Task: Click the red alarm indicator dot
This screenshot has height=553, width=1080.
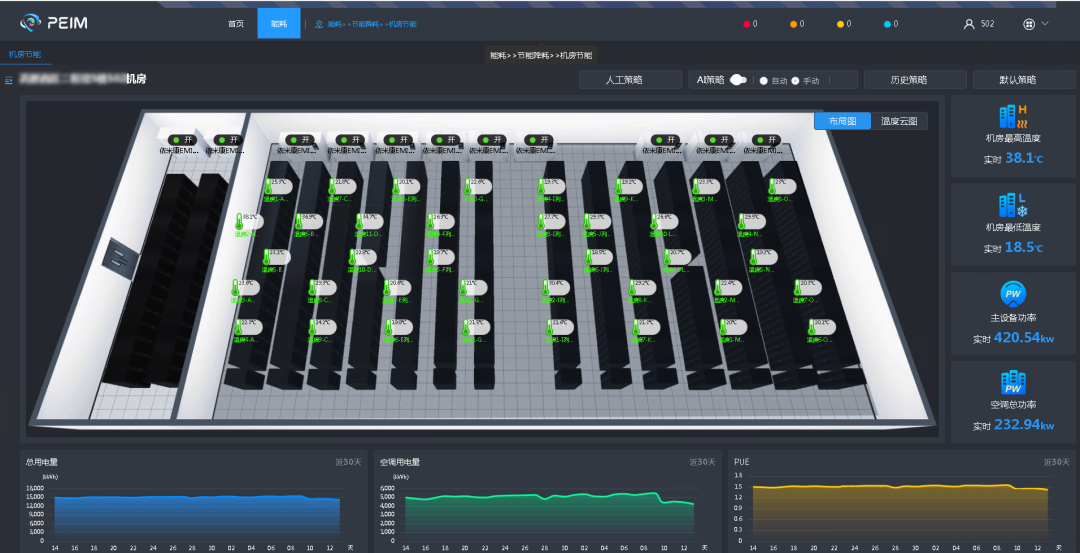Action: tap(746, 24)
